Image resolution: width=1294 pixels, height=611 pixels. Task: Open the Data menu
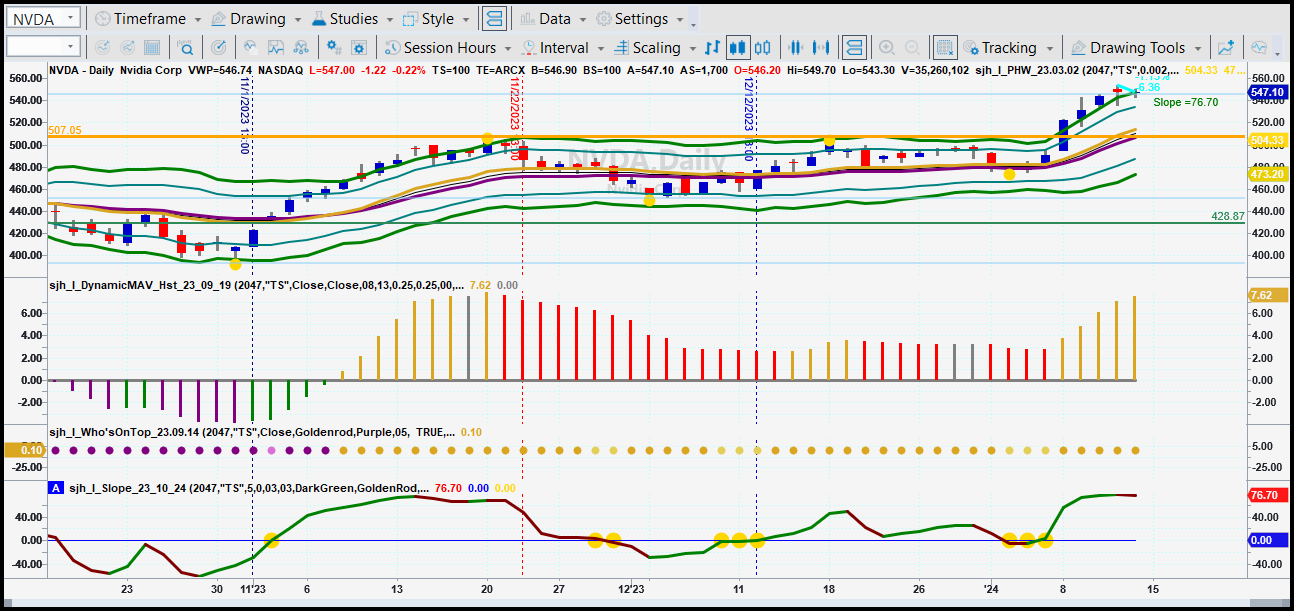[553, 19]
